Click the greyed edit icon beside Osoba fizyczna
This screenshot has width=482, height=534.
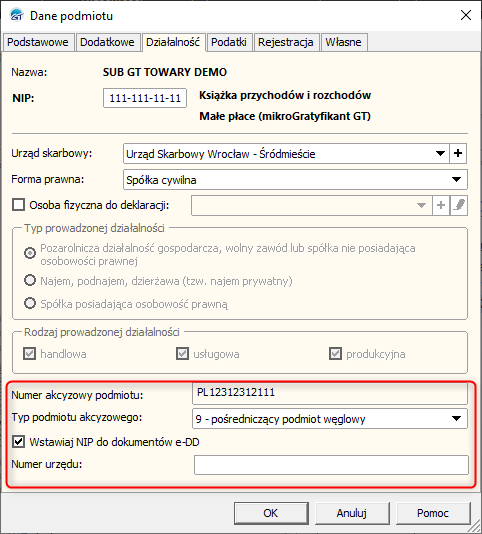459,205
